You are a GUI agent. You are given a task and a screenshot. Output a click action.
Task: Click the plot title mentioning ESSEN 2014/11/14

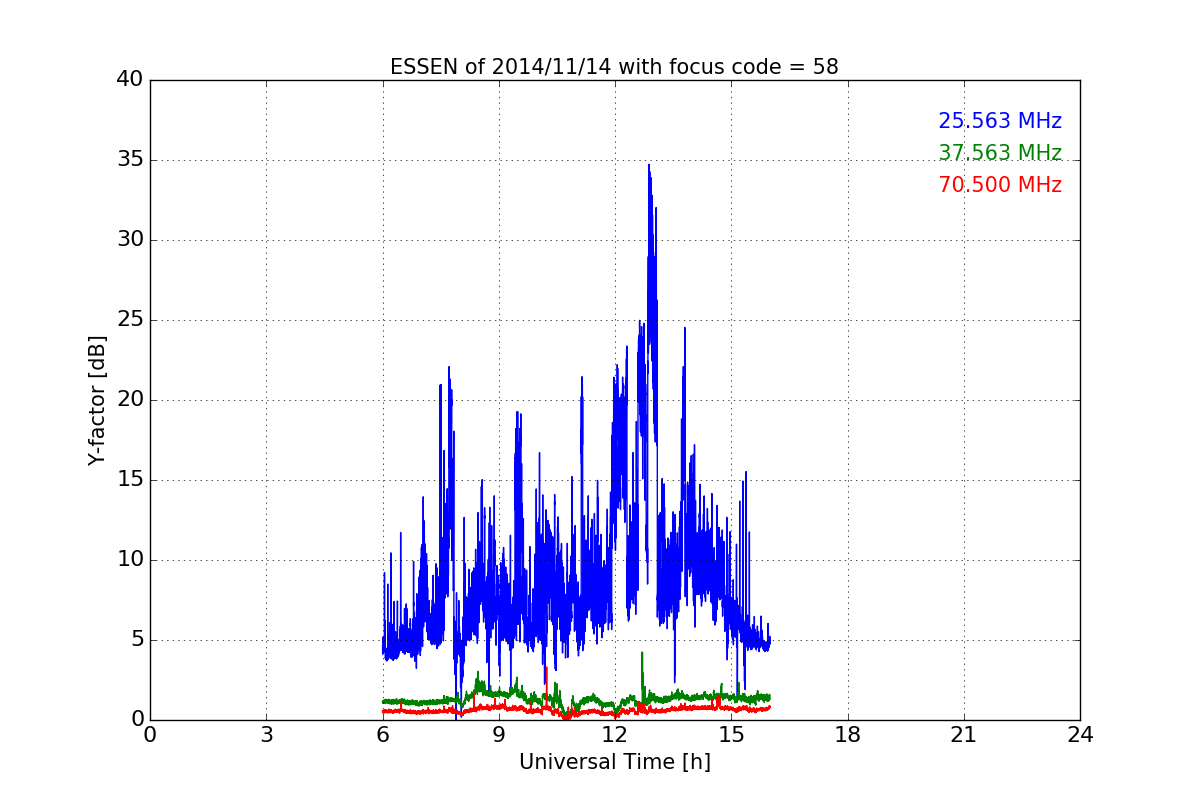[x=614, y=67]
